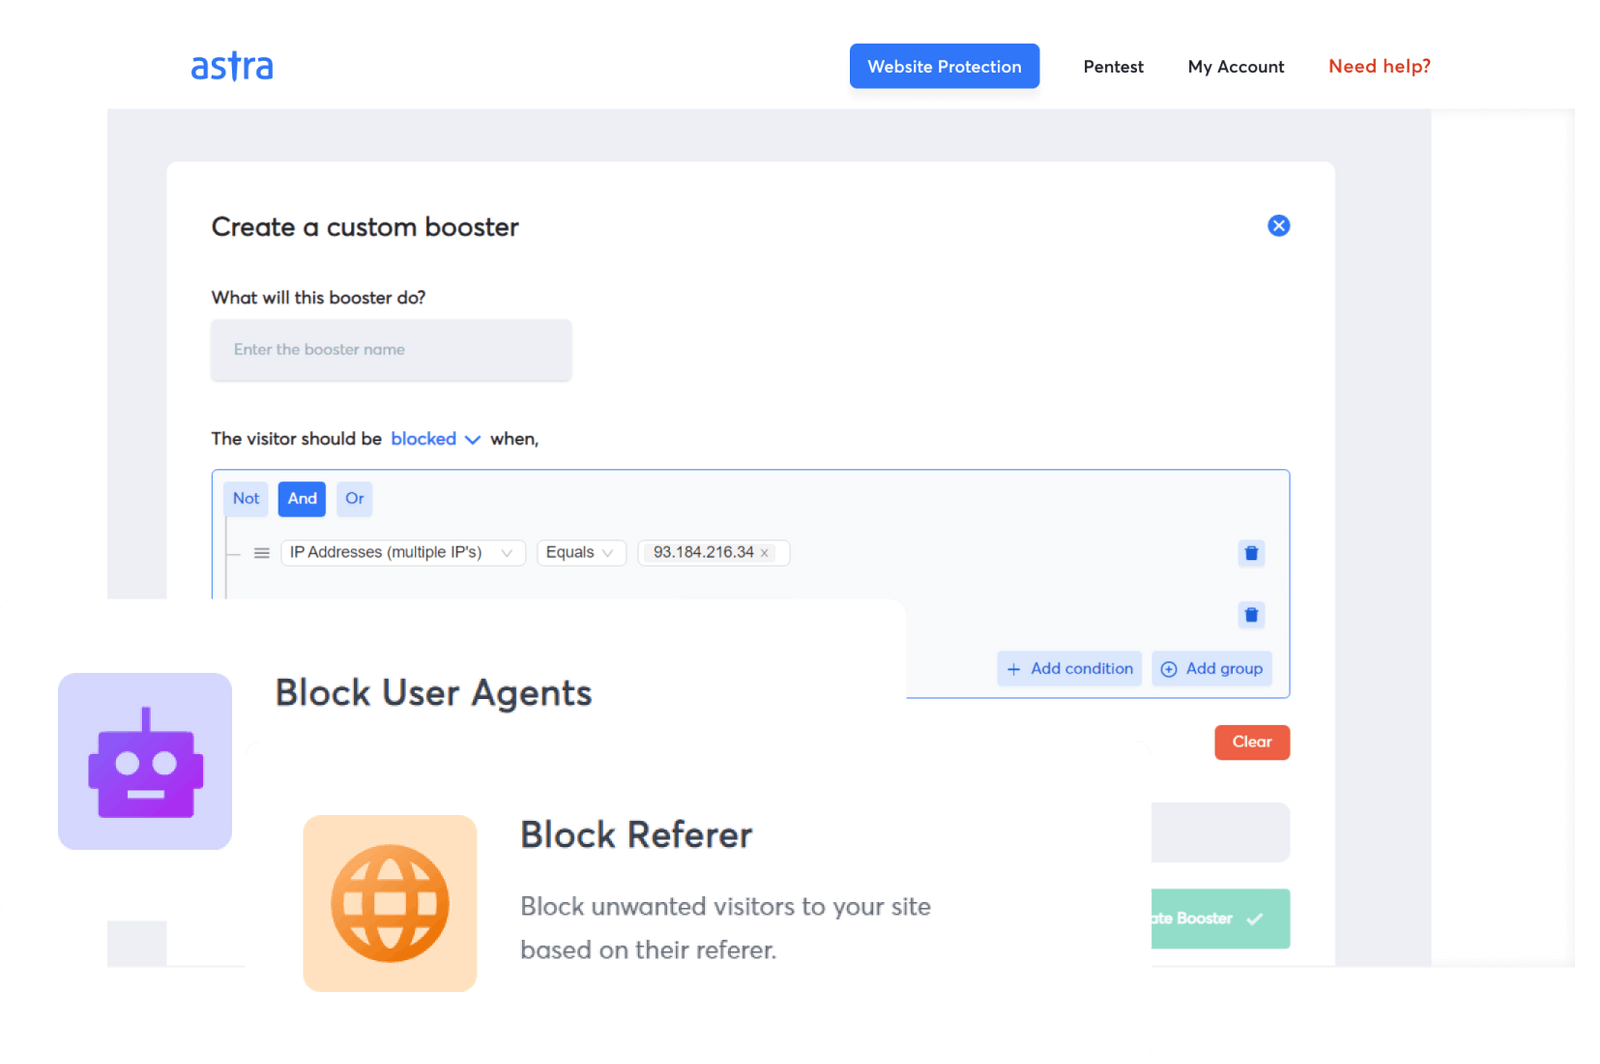1600x1064 pixels.
Task: Open the blocked action dropdown
Action: tap(434, 438)
